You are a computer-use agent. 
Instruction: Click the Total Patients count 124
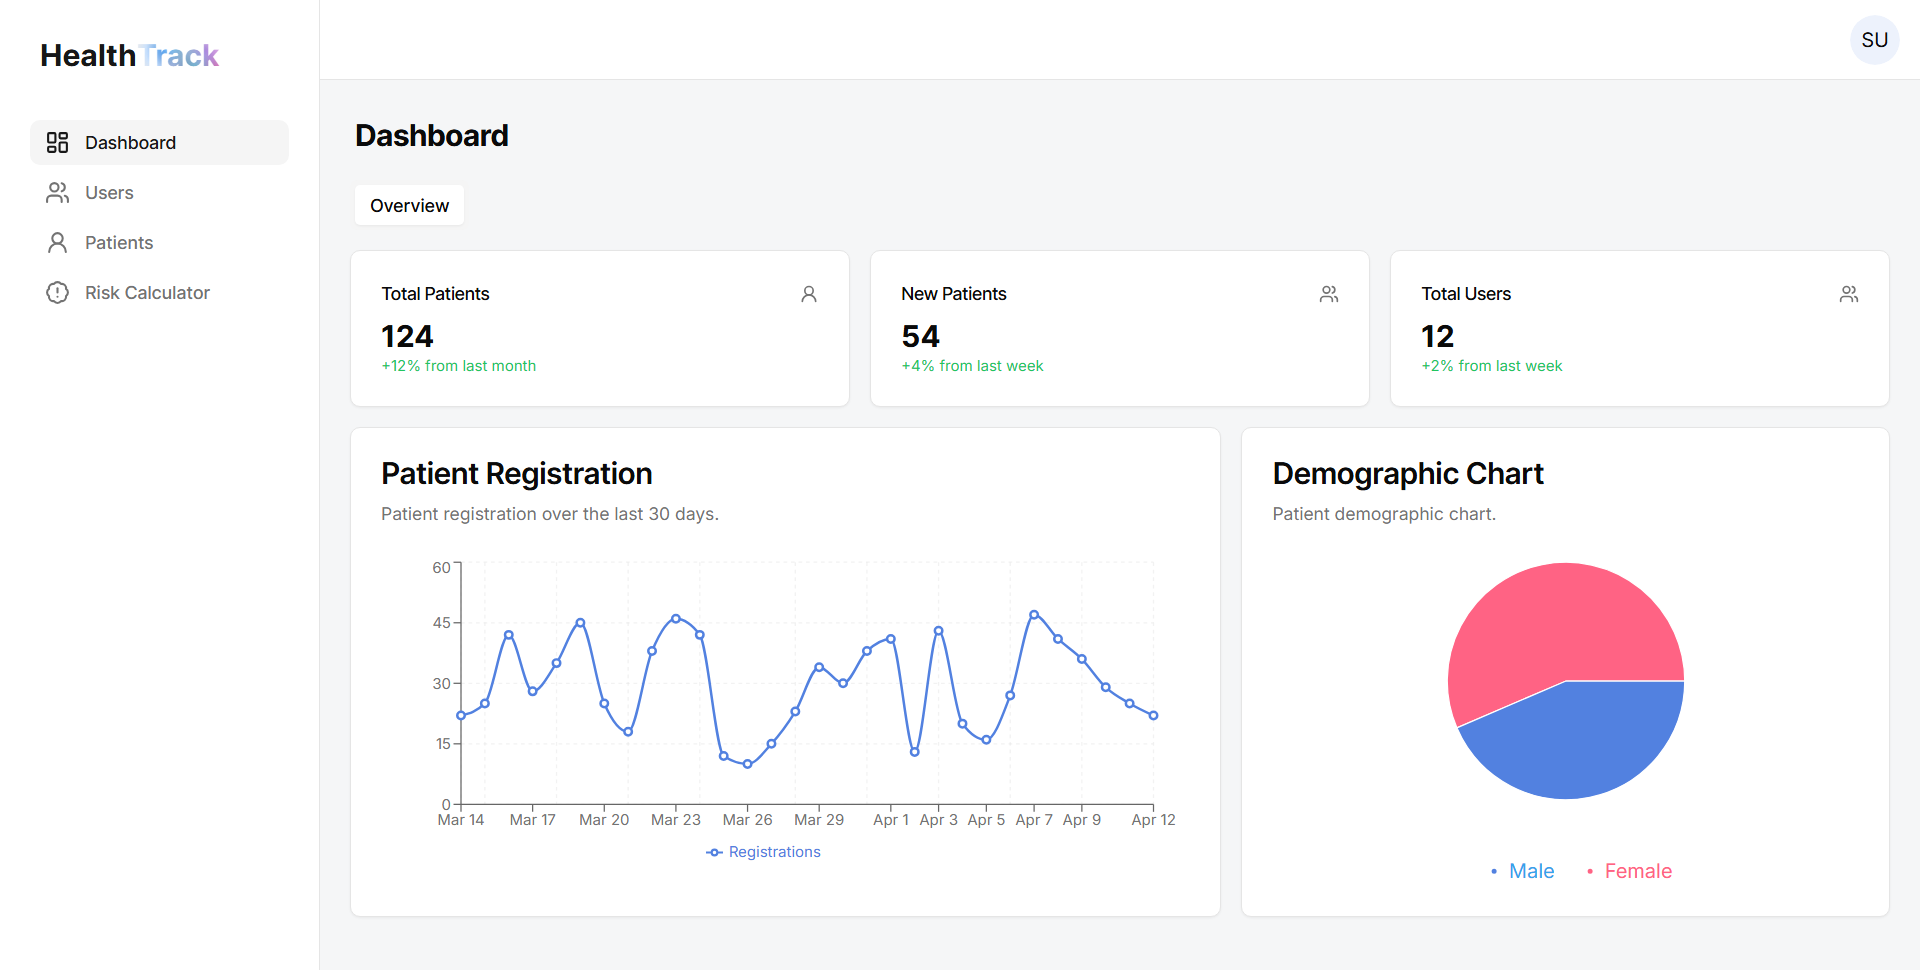407,336
